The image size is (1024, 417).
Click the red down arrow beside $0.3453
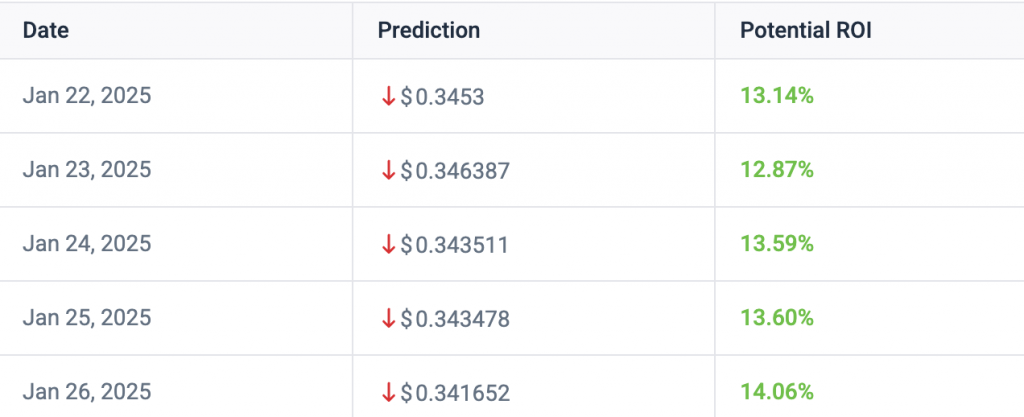(389, 97)
